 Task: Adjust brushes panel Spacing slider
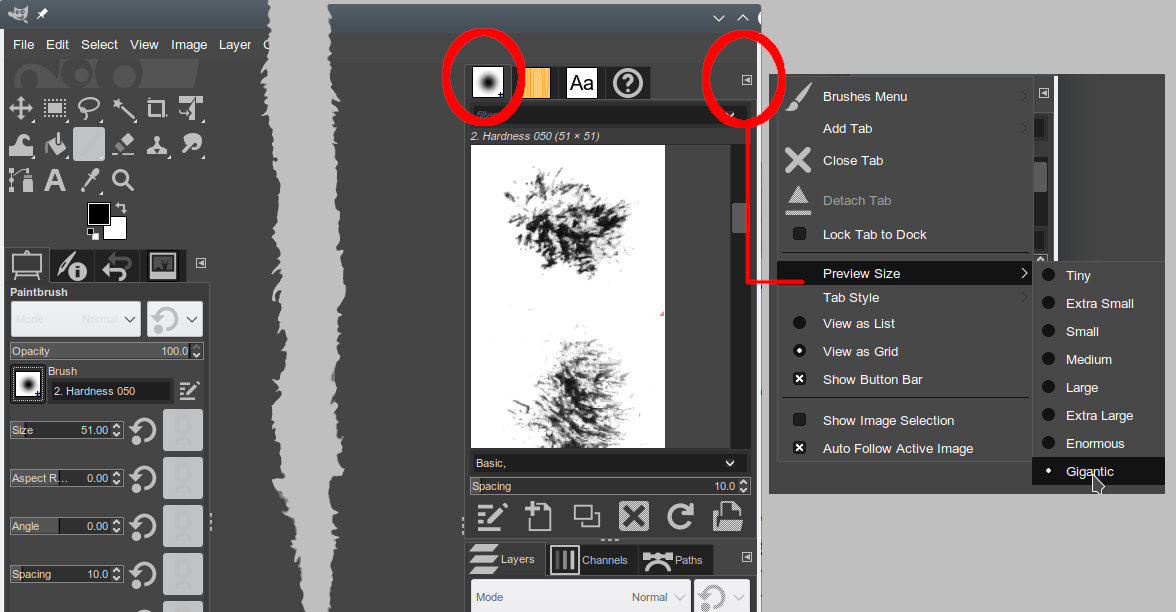tap(604, 486)
